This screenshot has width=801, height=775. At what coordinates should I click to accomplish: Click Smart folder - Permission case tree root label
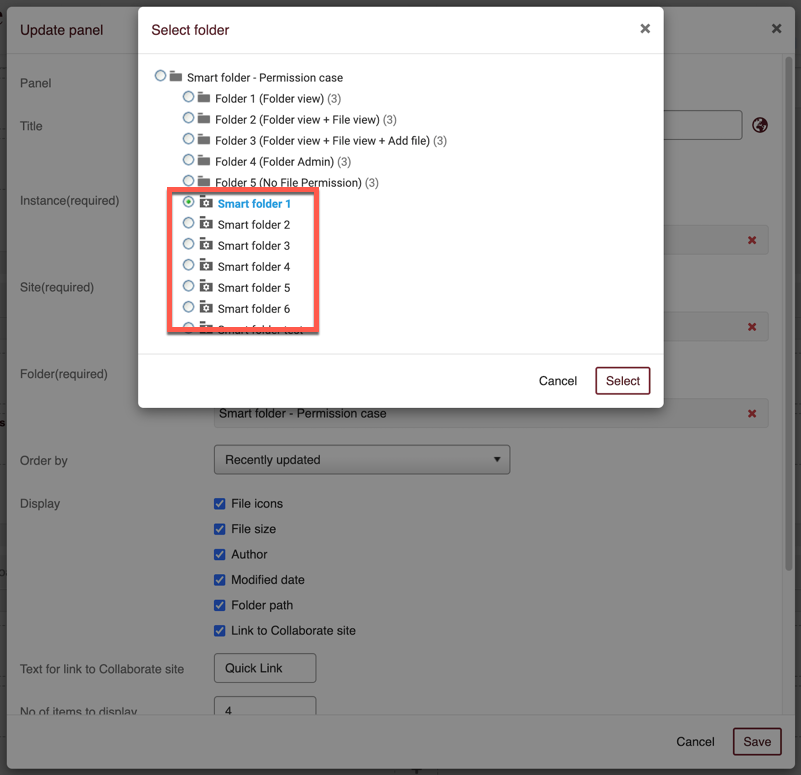tap(265, 78)
